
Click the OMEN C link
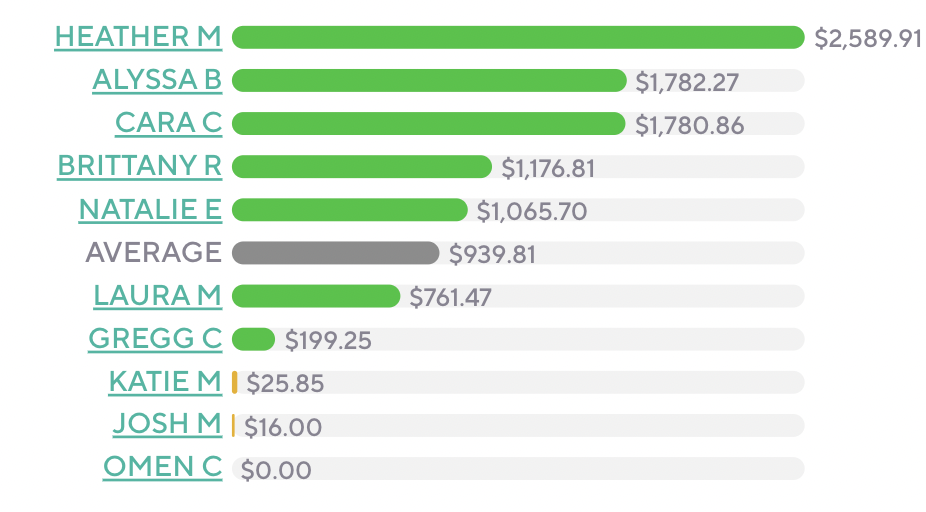click(x=162, y=468)
